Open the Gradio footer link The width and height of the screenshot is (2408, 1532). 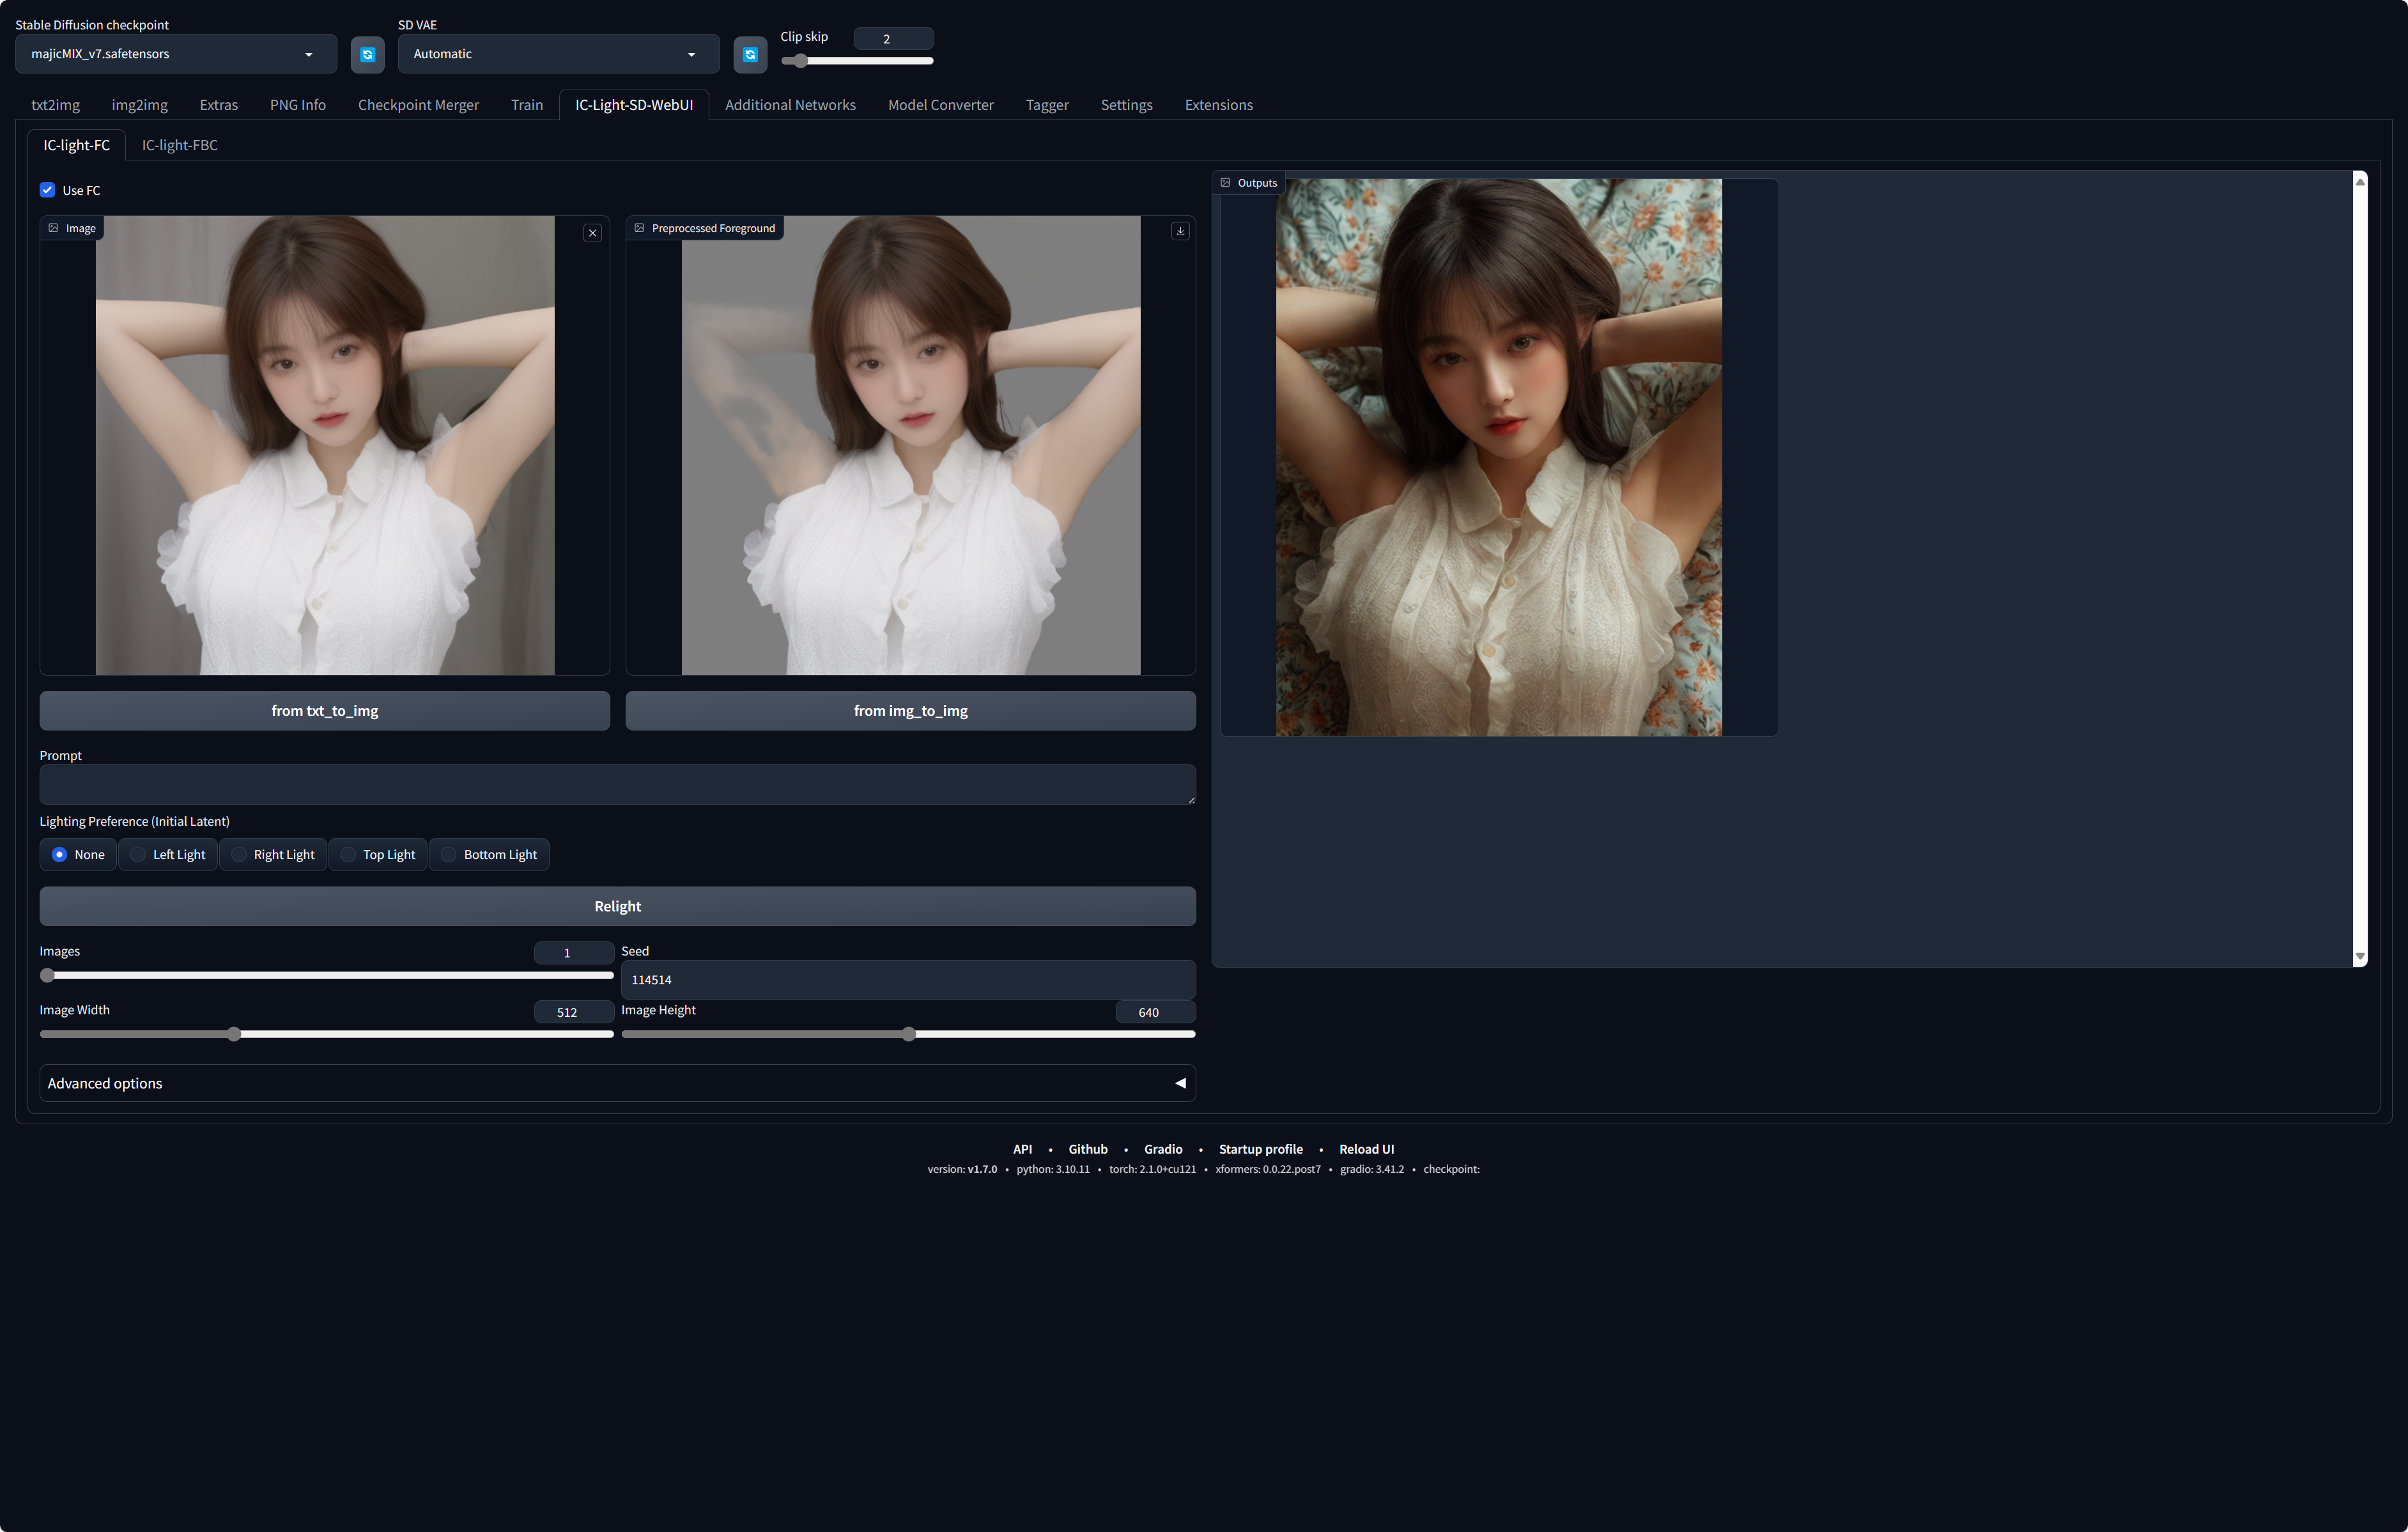coord(1163,1149)
